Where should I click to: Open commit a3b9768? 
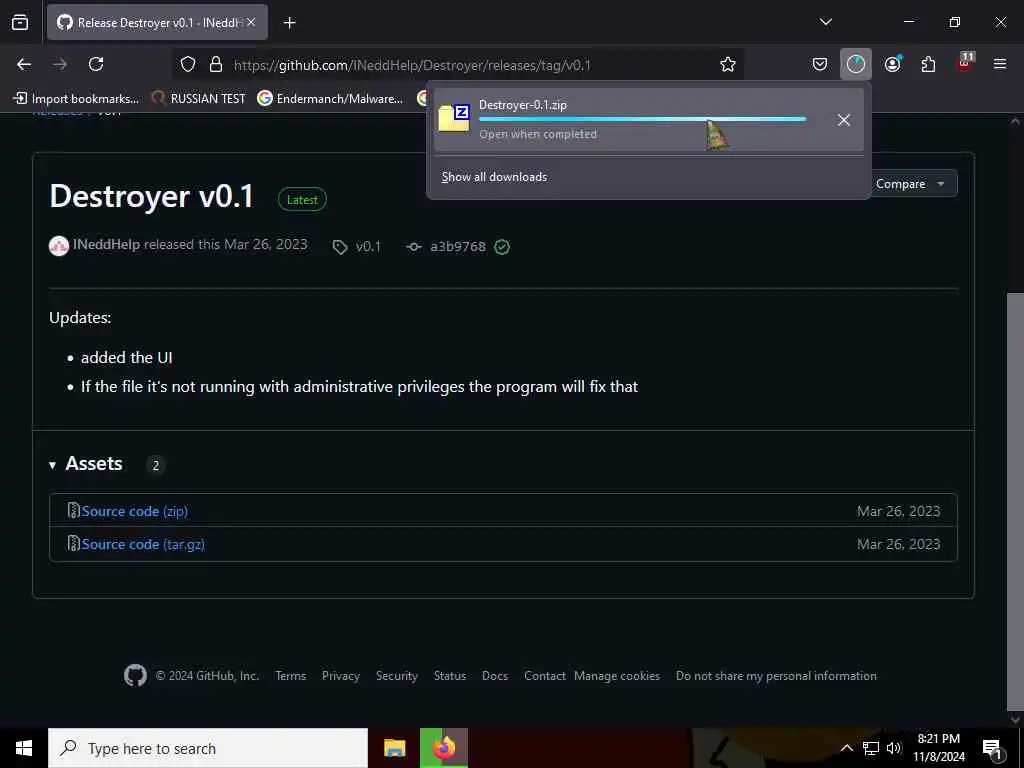point(458,247)
